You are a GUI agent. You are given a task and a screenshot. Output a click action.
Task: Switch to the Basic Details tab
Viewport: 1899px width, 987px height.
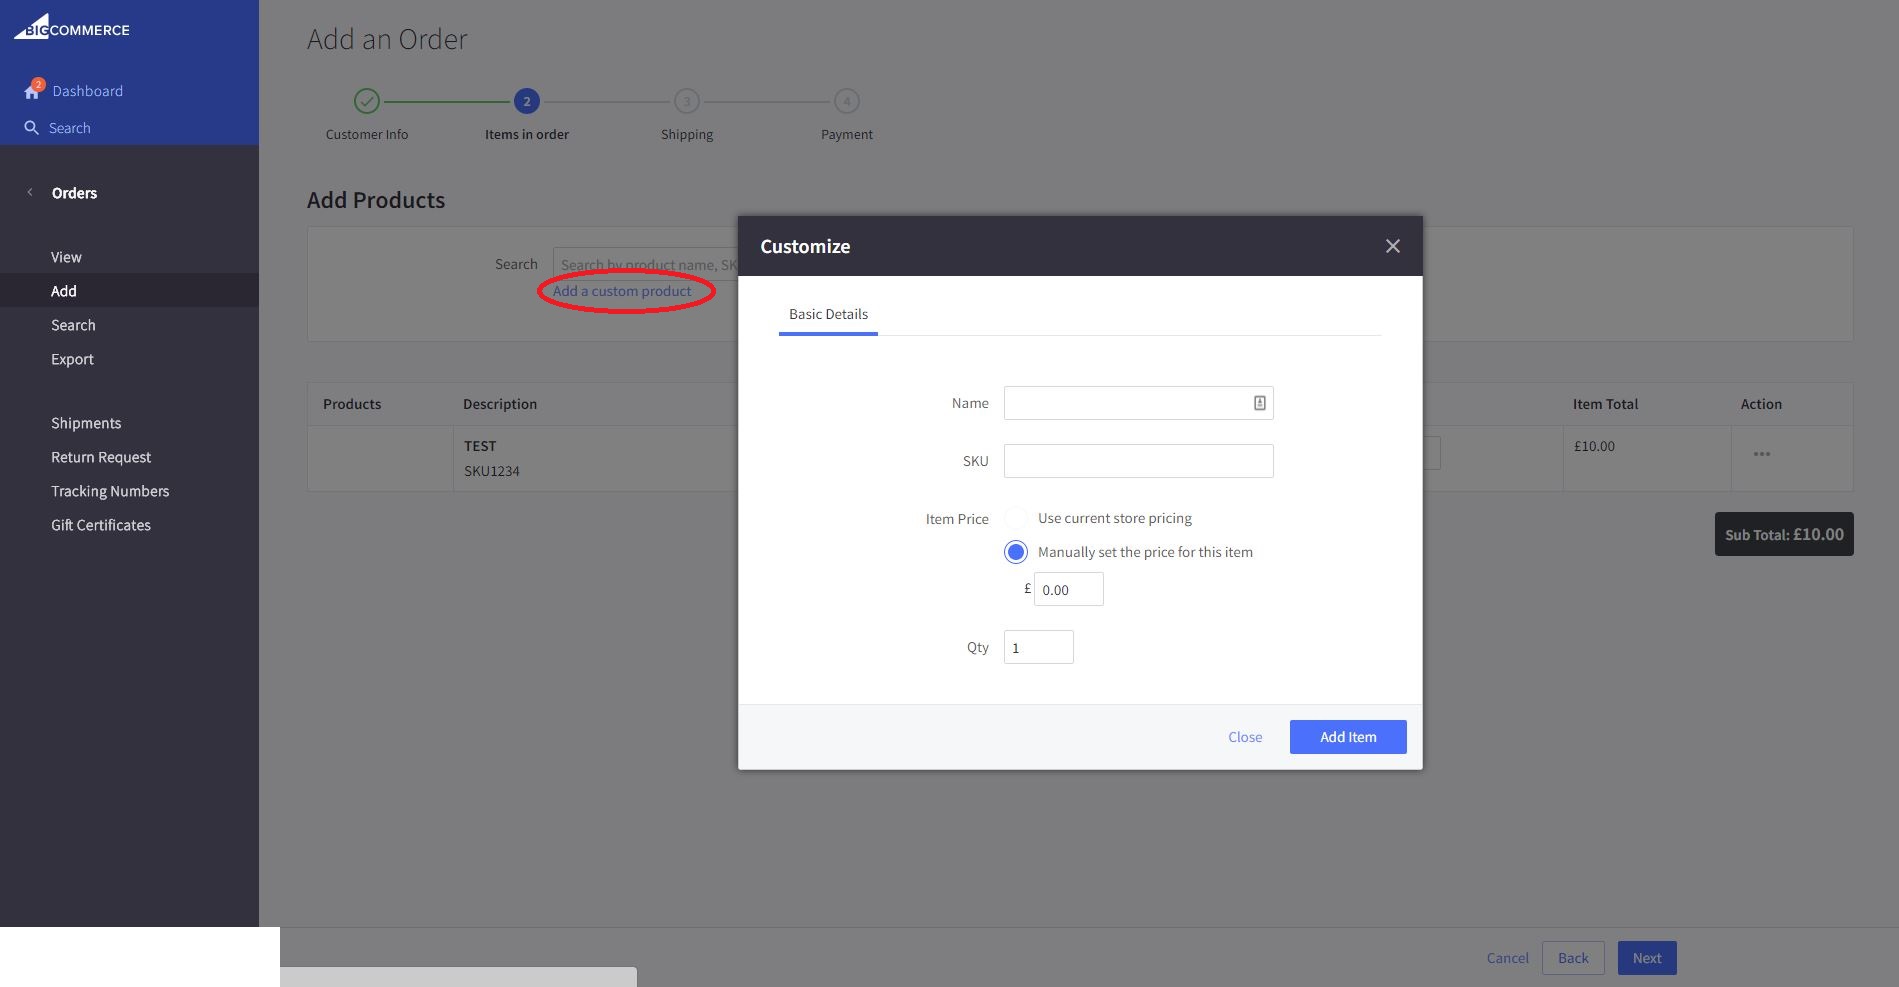click(828, 314)
